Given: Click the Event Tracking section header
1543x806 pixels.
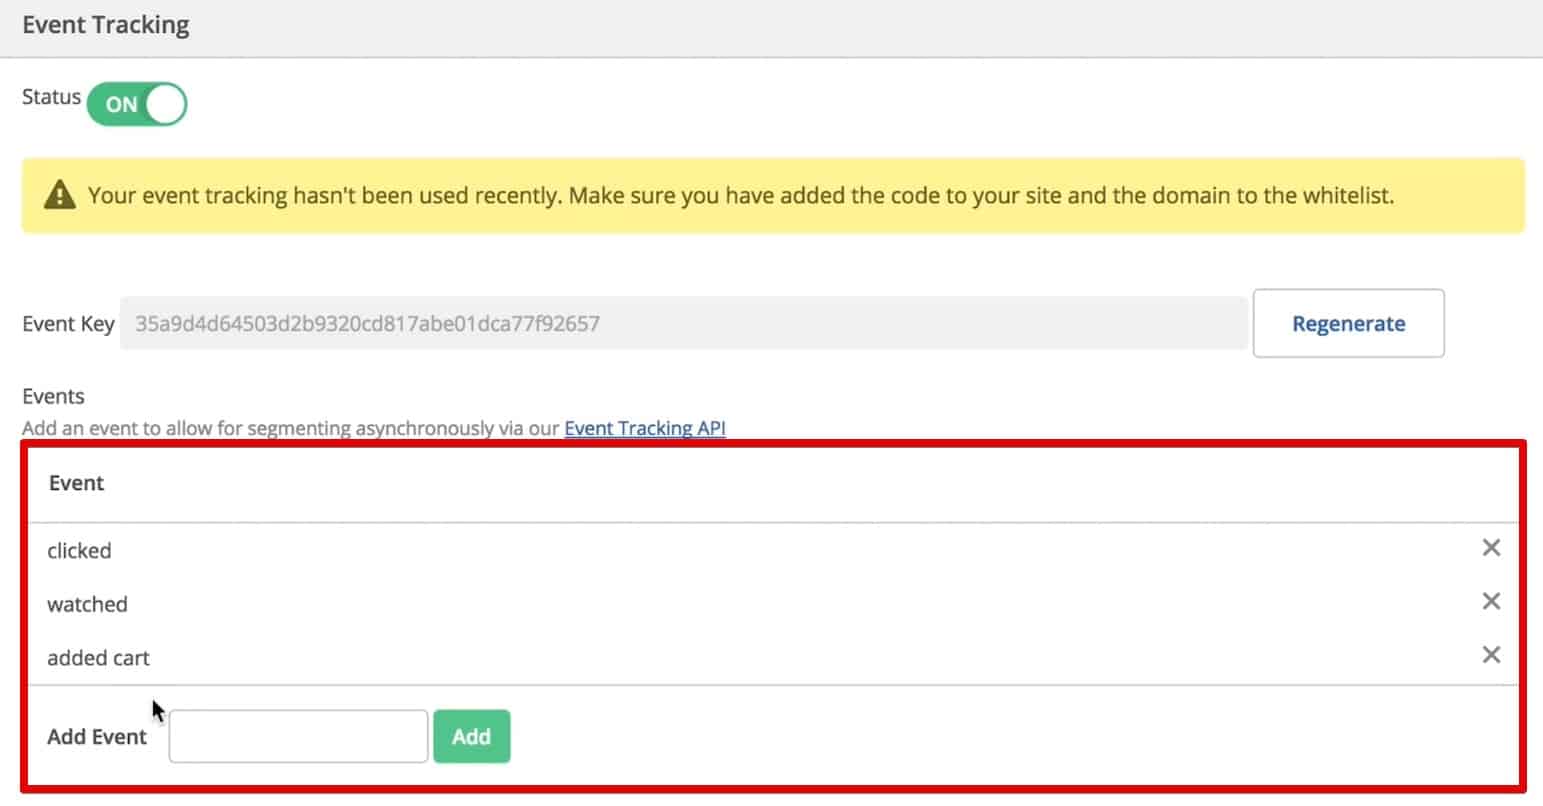Looking at the screenshot, I should click(105, 24).
